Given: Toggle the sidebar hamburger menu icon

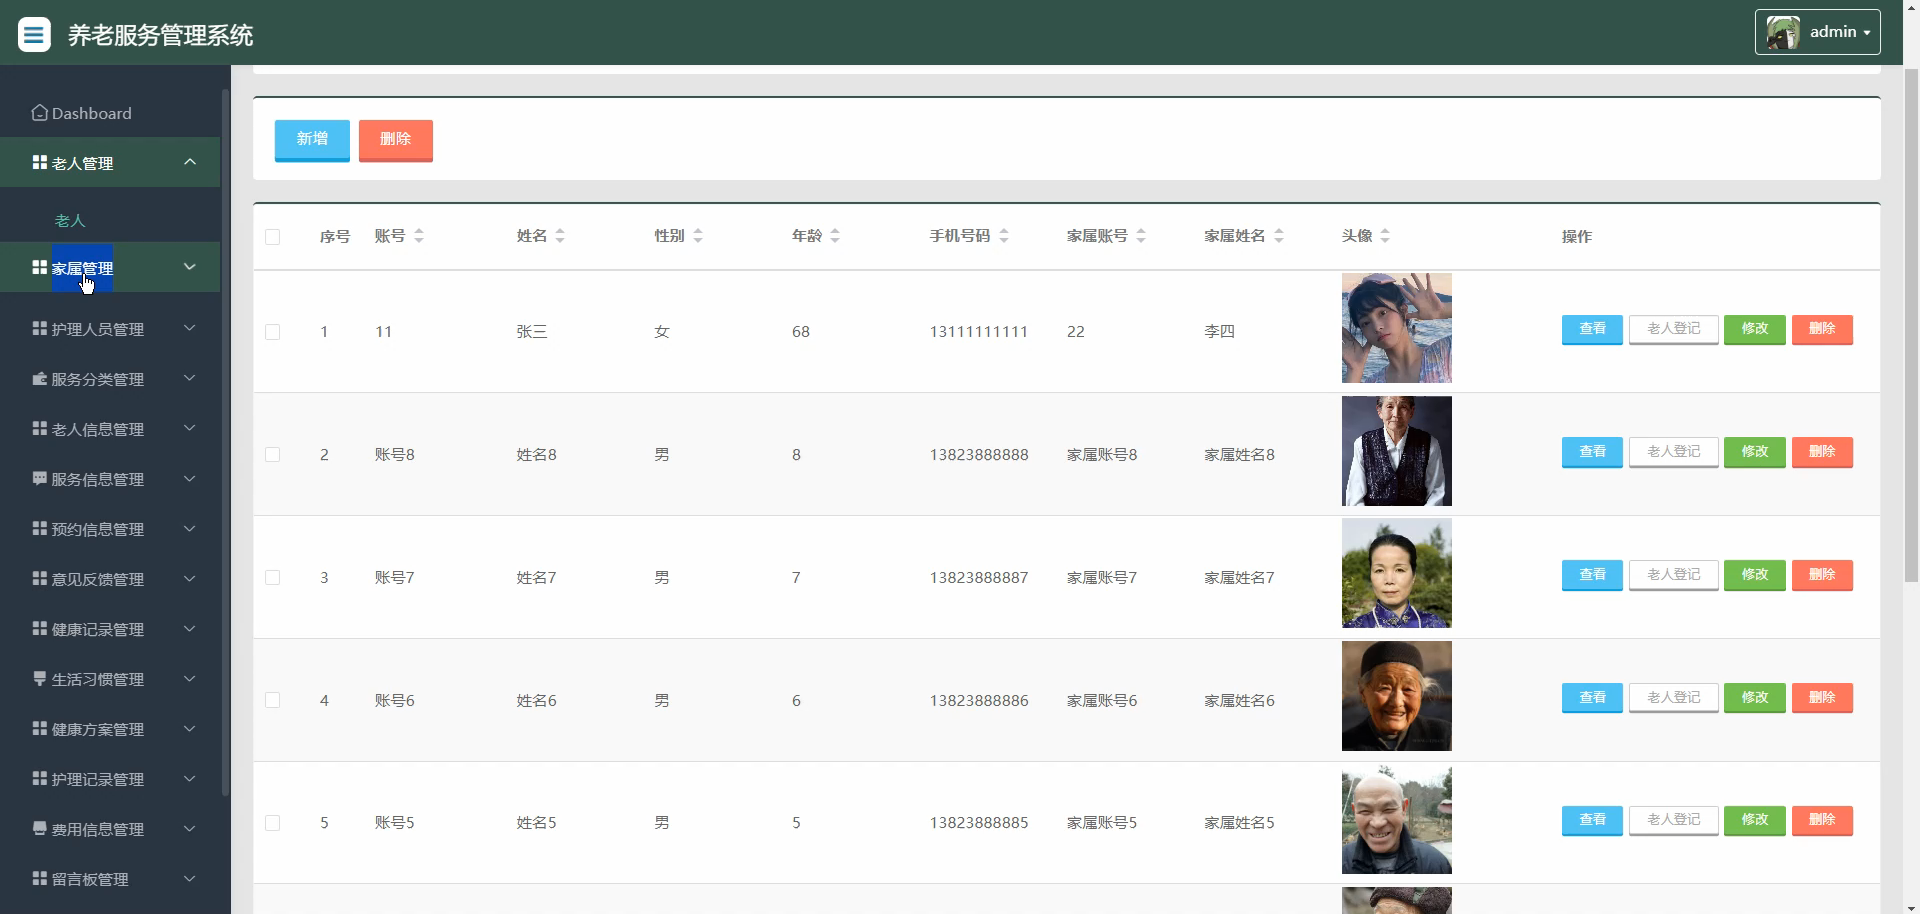Looking at the screenshot, I should [x=34, y=35].
